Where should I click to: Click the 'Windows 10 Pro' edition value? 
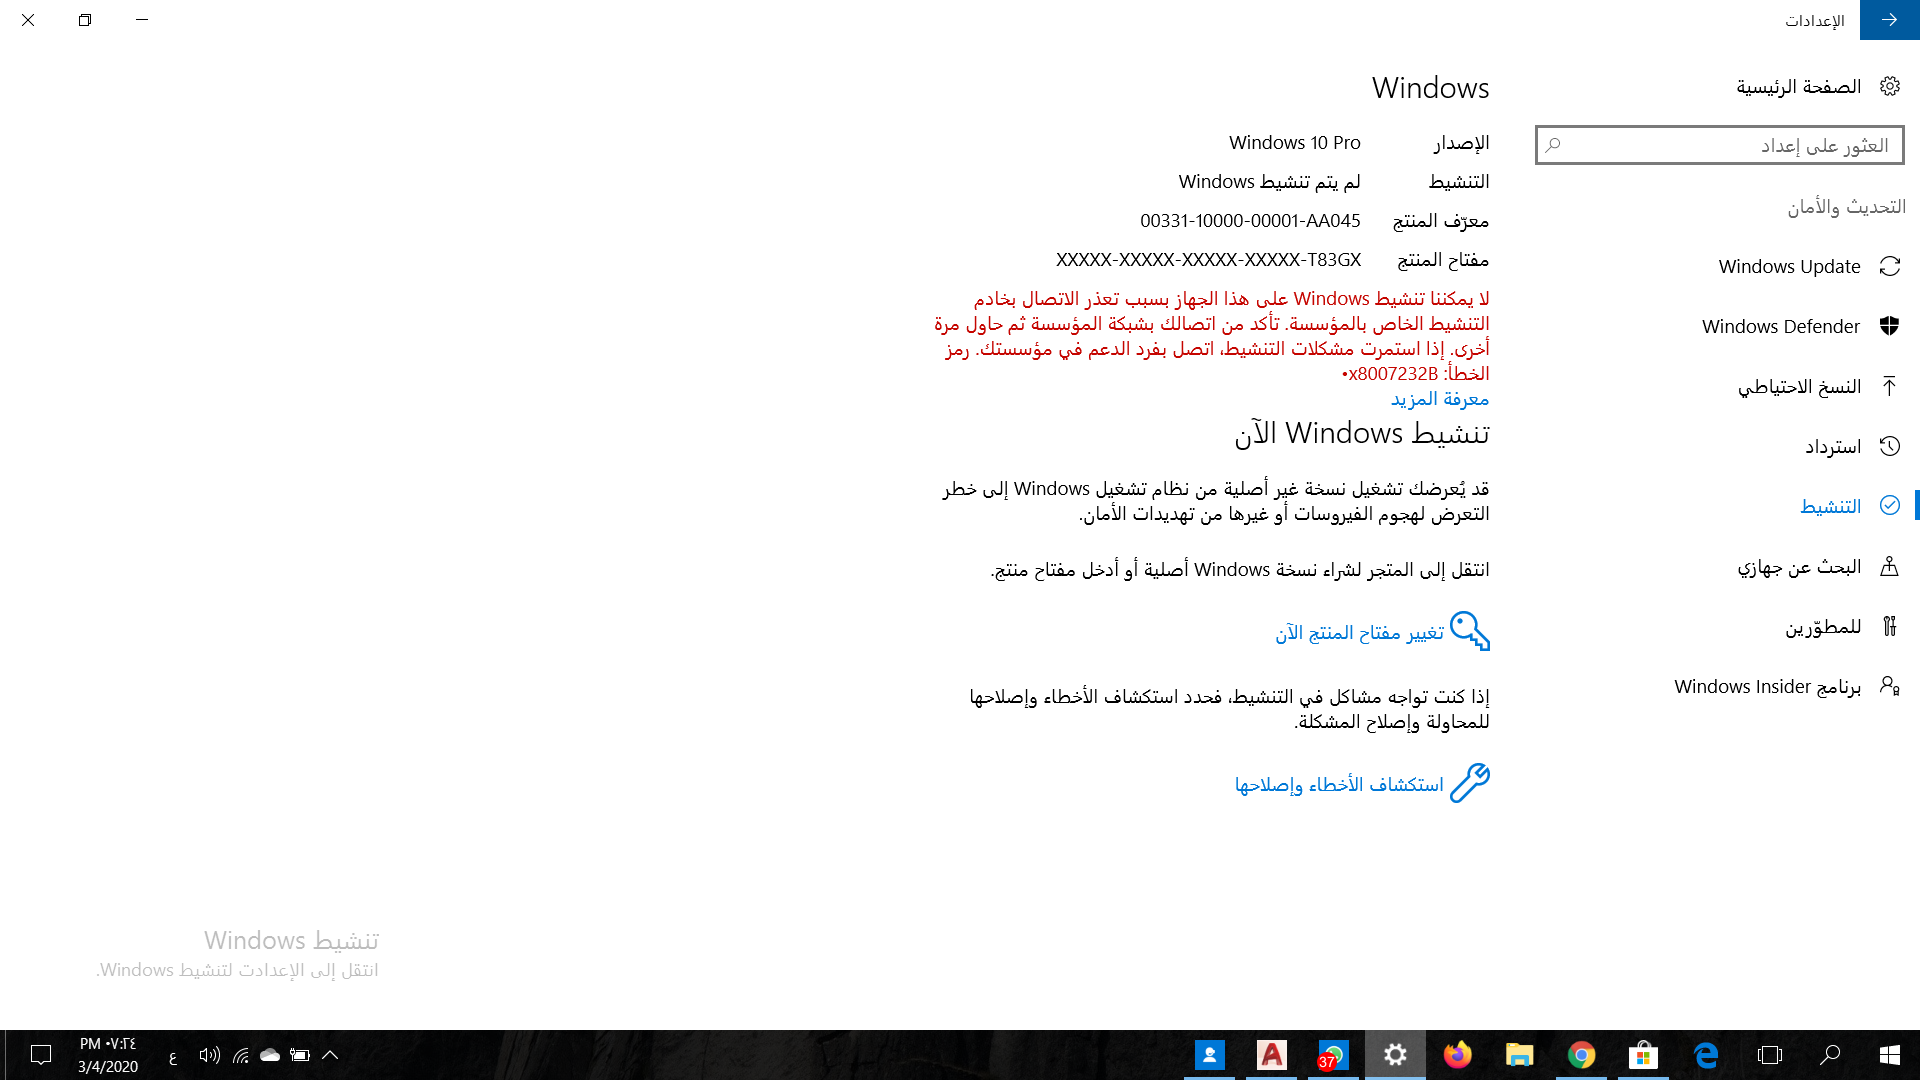tap(1295, 142)
